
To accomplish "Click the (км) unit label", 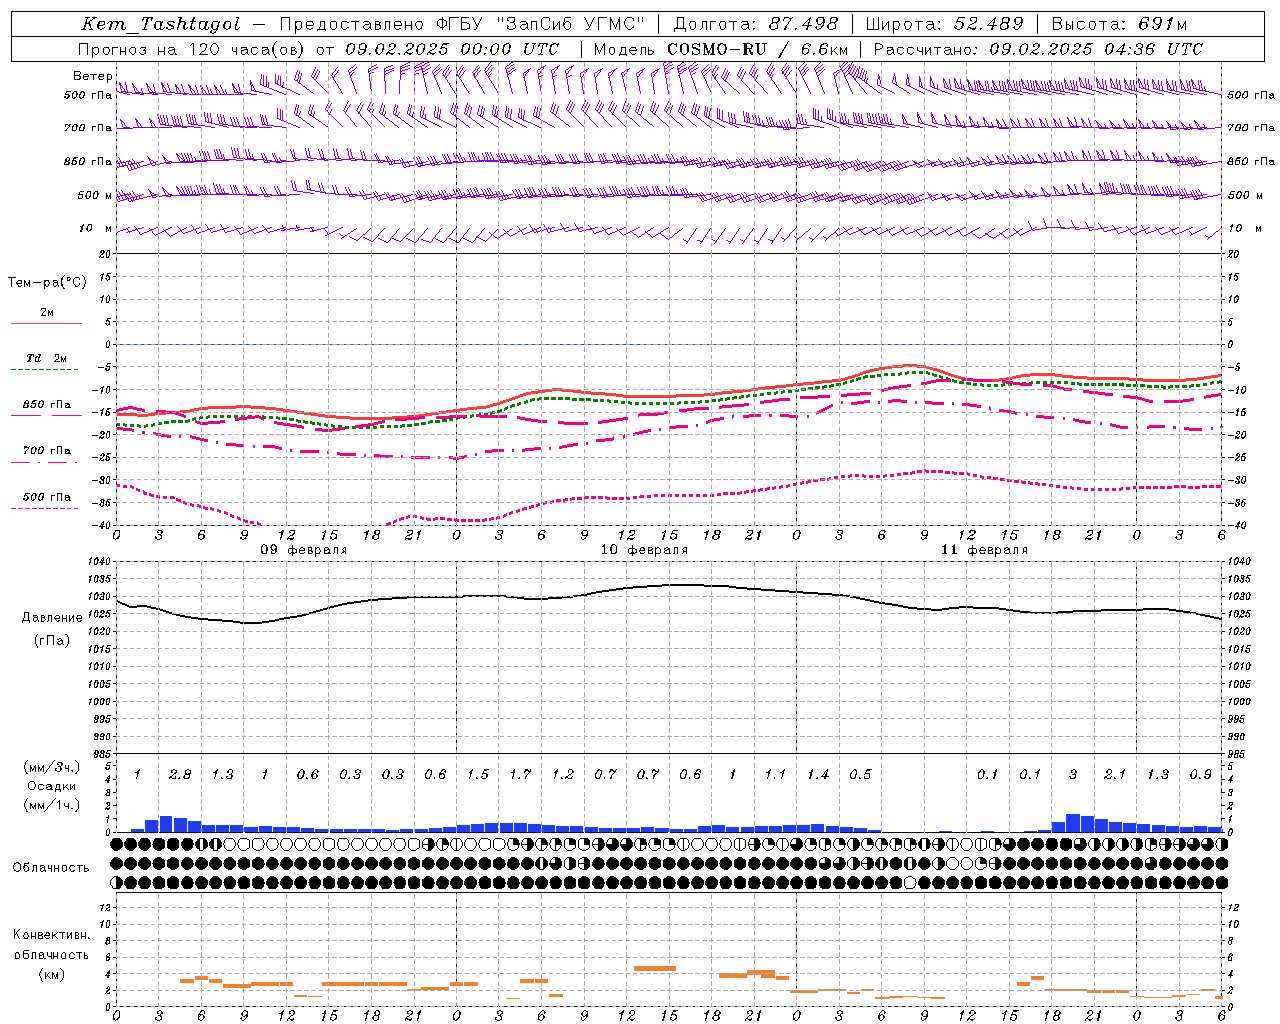I will (x=51, y=974).
